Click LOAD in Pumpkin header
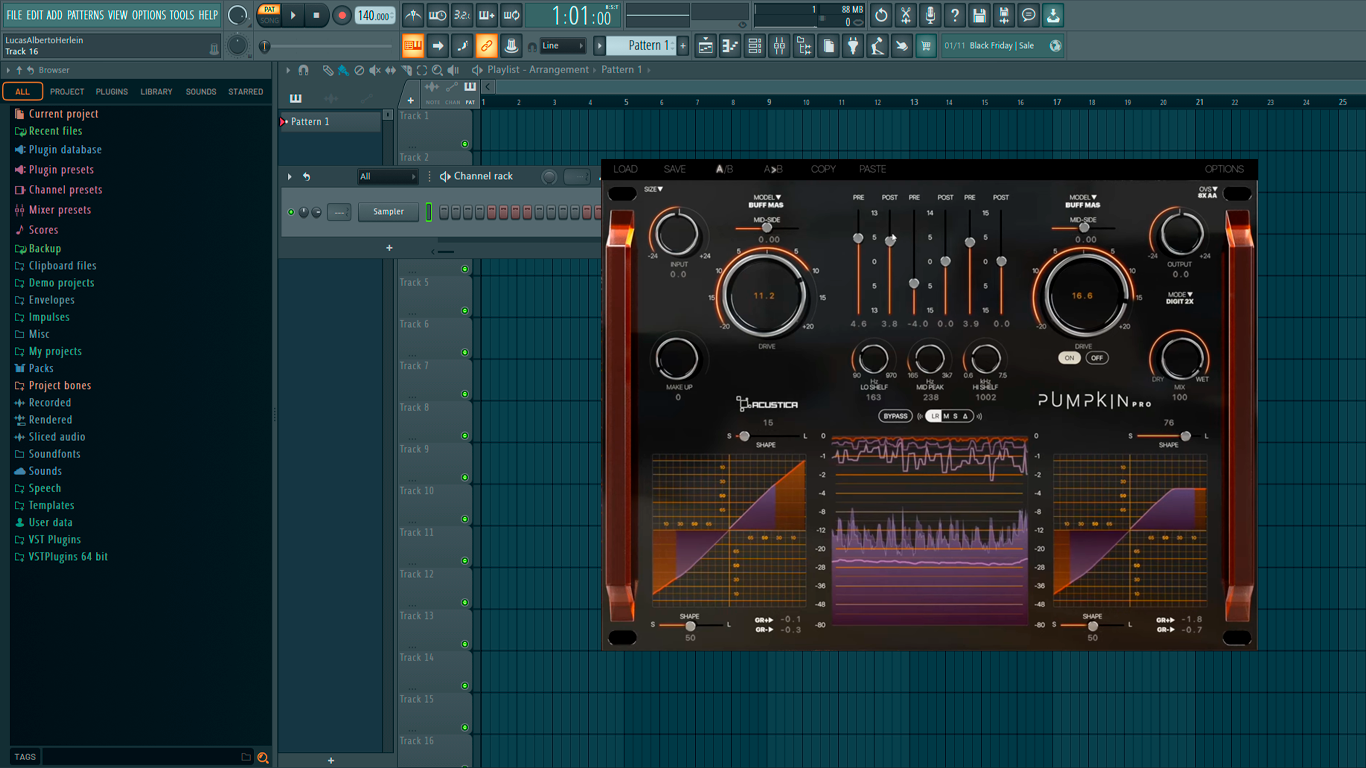Viewport: 1366px width, 768px height. tap(625, 169)
